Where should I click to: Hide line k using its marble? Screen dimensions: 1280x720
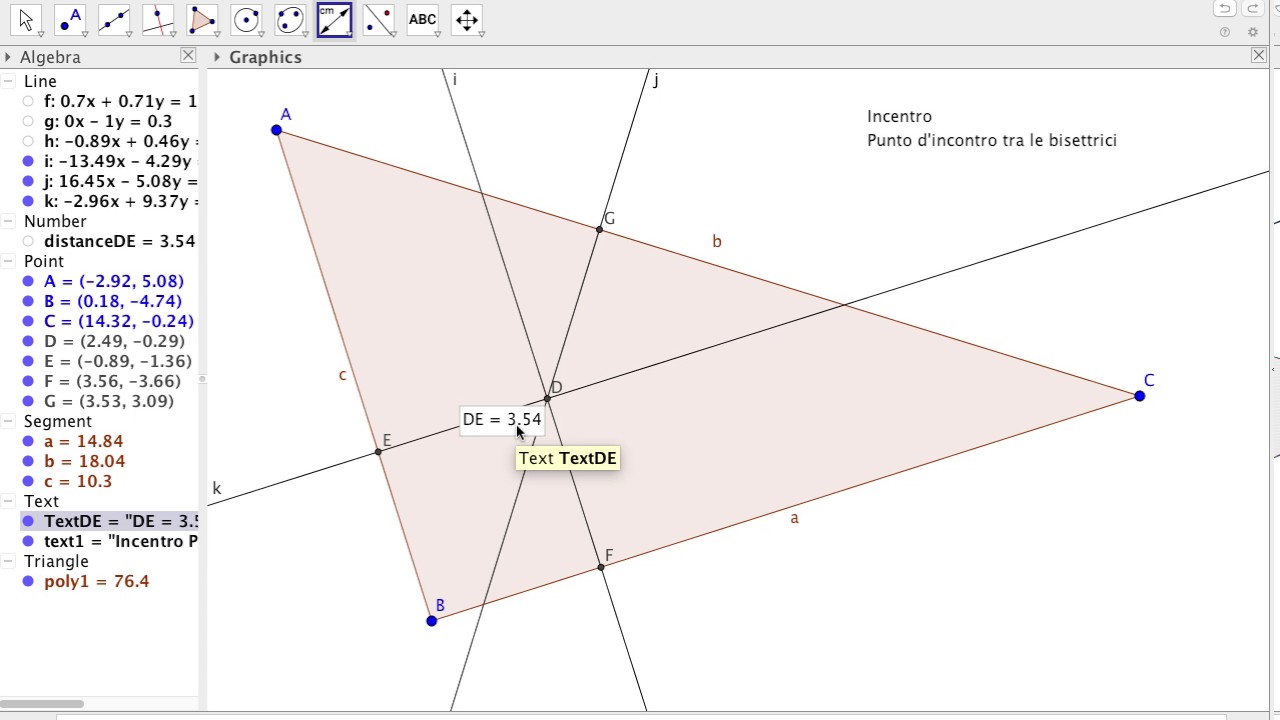point(28,201)
